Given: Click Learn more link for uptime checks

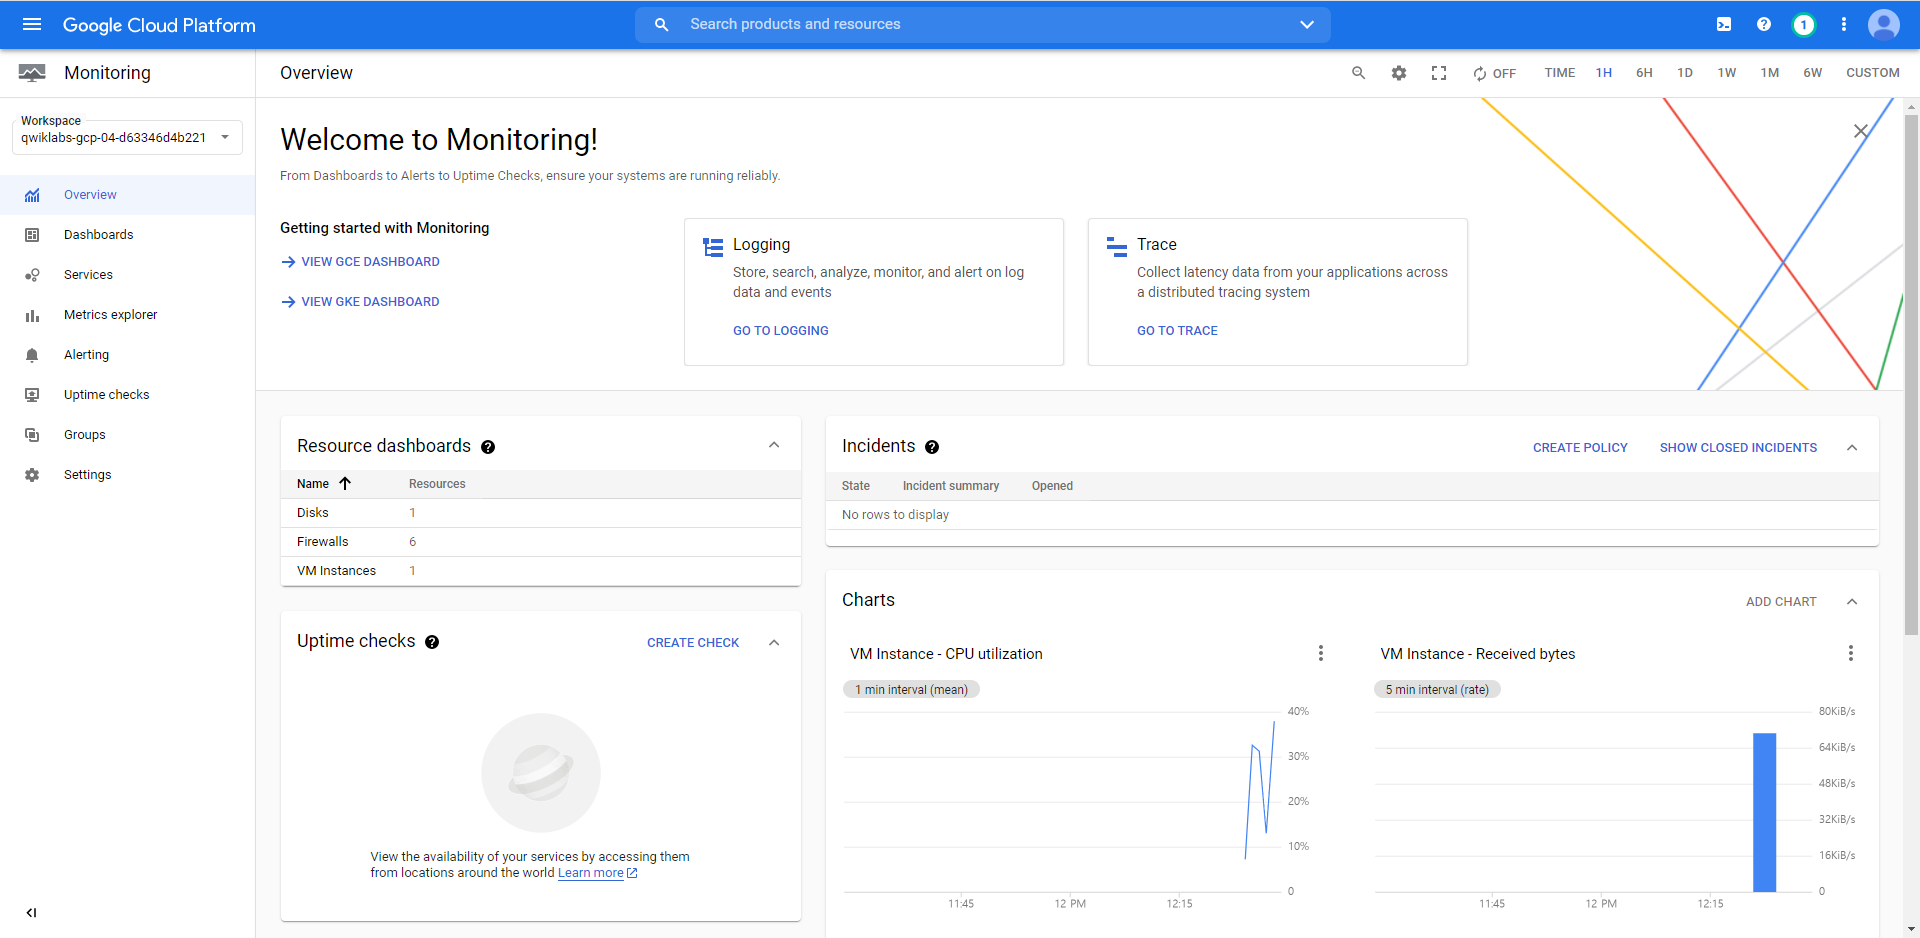Looking at the screenshot, I should coord(597,873).
